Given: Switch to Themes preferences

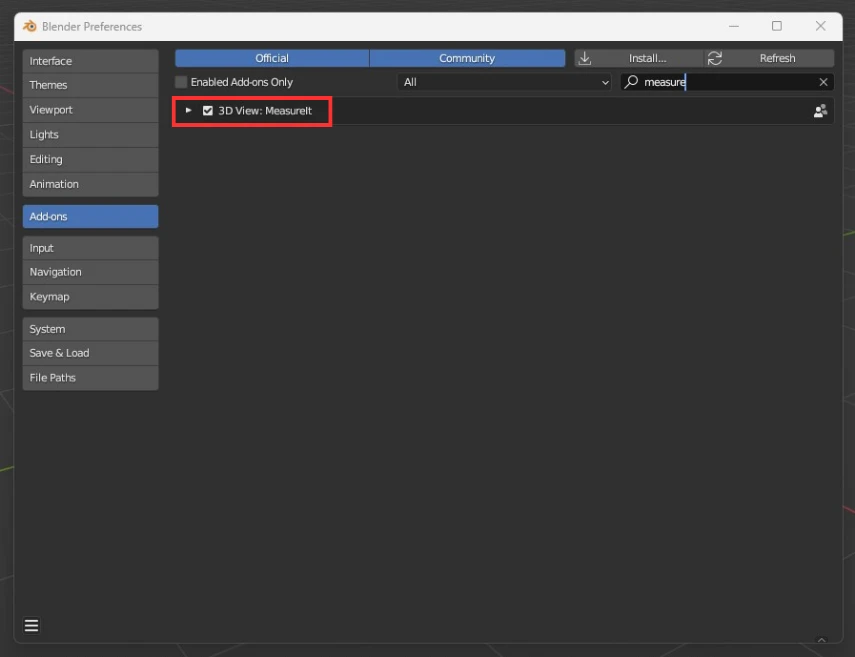Looking at the screenshot, I should 91,85.
